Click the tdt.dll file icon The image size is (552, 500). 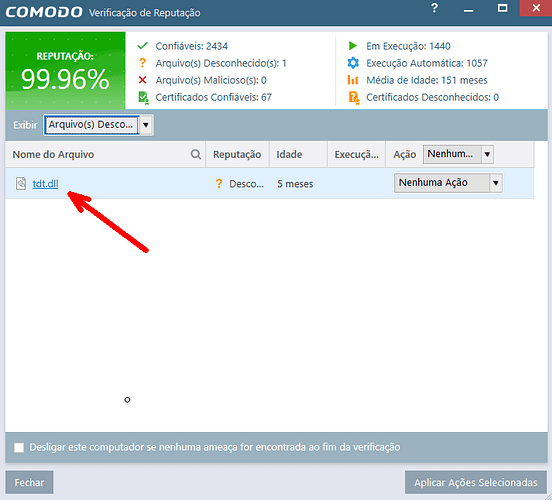(x=21, y=183)
